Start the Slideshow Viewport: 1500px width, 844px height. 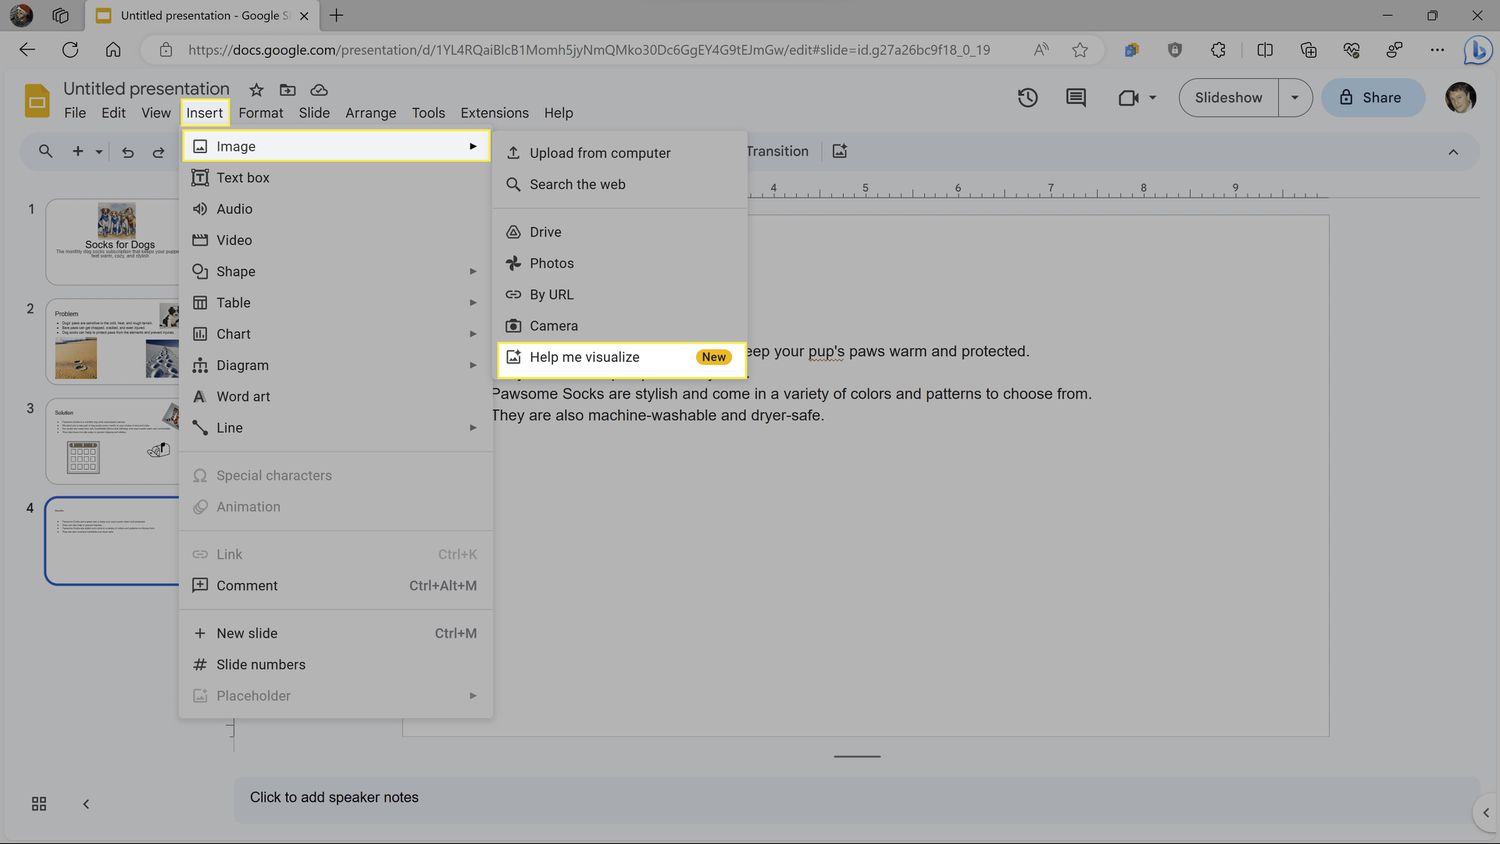(x=1228, y=98)
